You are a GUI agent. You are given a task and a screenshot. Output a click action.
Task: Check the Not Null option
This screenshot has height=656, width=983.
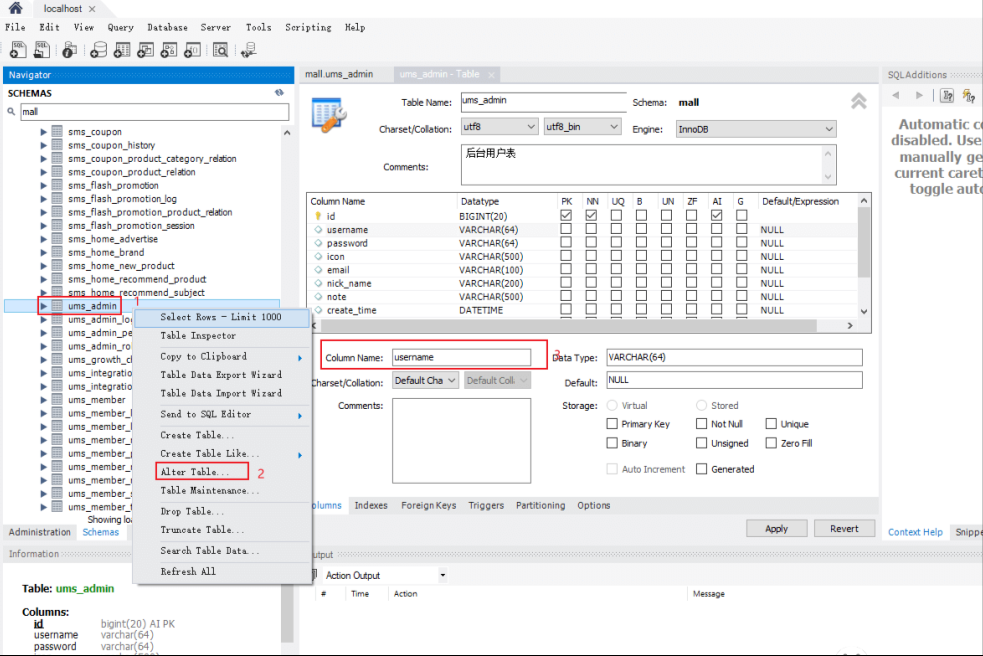tap(702, 424)
